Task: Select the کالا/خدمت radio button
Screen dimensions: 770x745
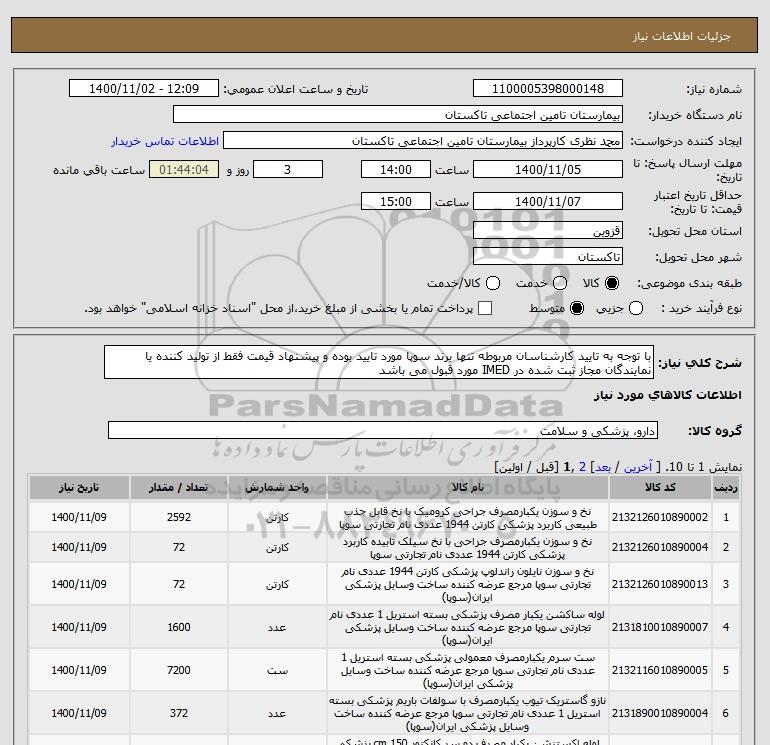Action: tap(493, 283)
